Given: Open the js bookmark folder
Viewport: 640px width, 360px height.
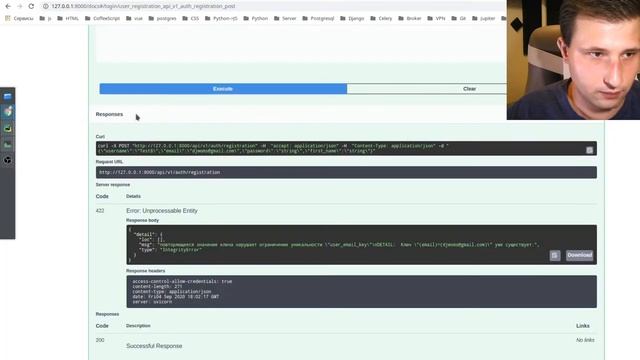Looking at the screenshot, I should (x=46, y=18).
